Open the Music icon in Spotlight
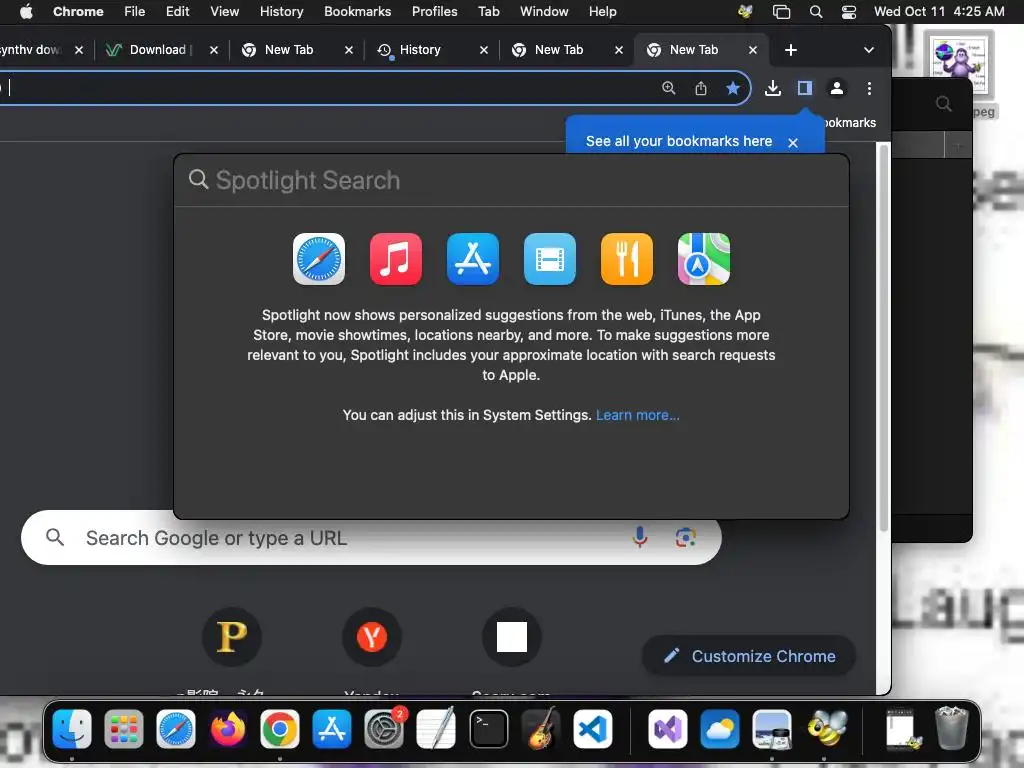Viewport: 1024px width, 768px height. coord(396,259)
